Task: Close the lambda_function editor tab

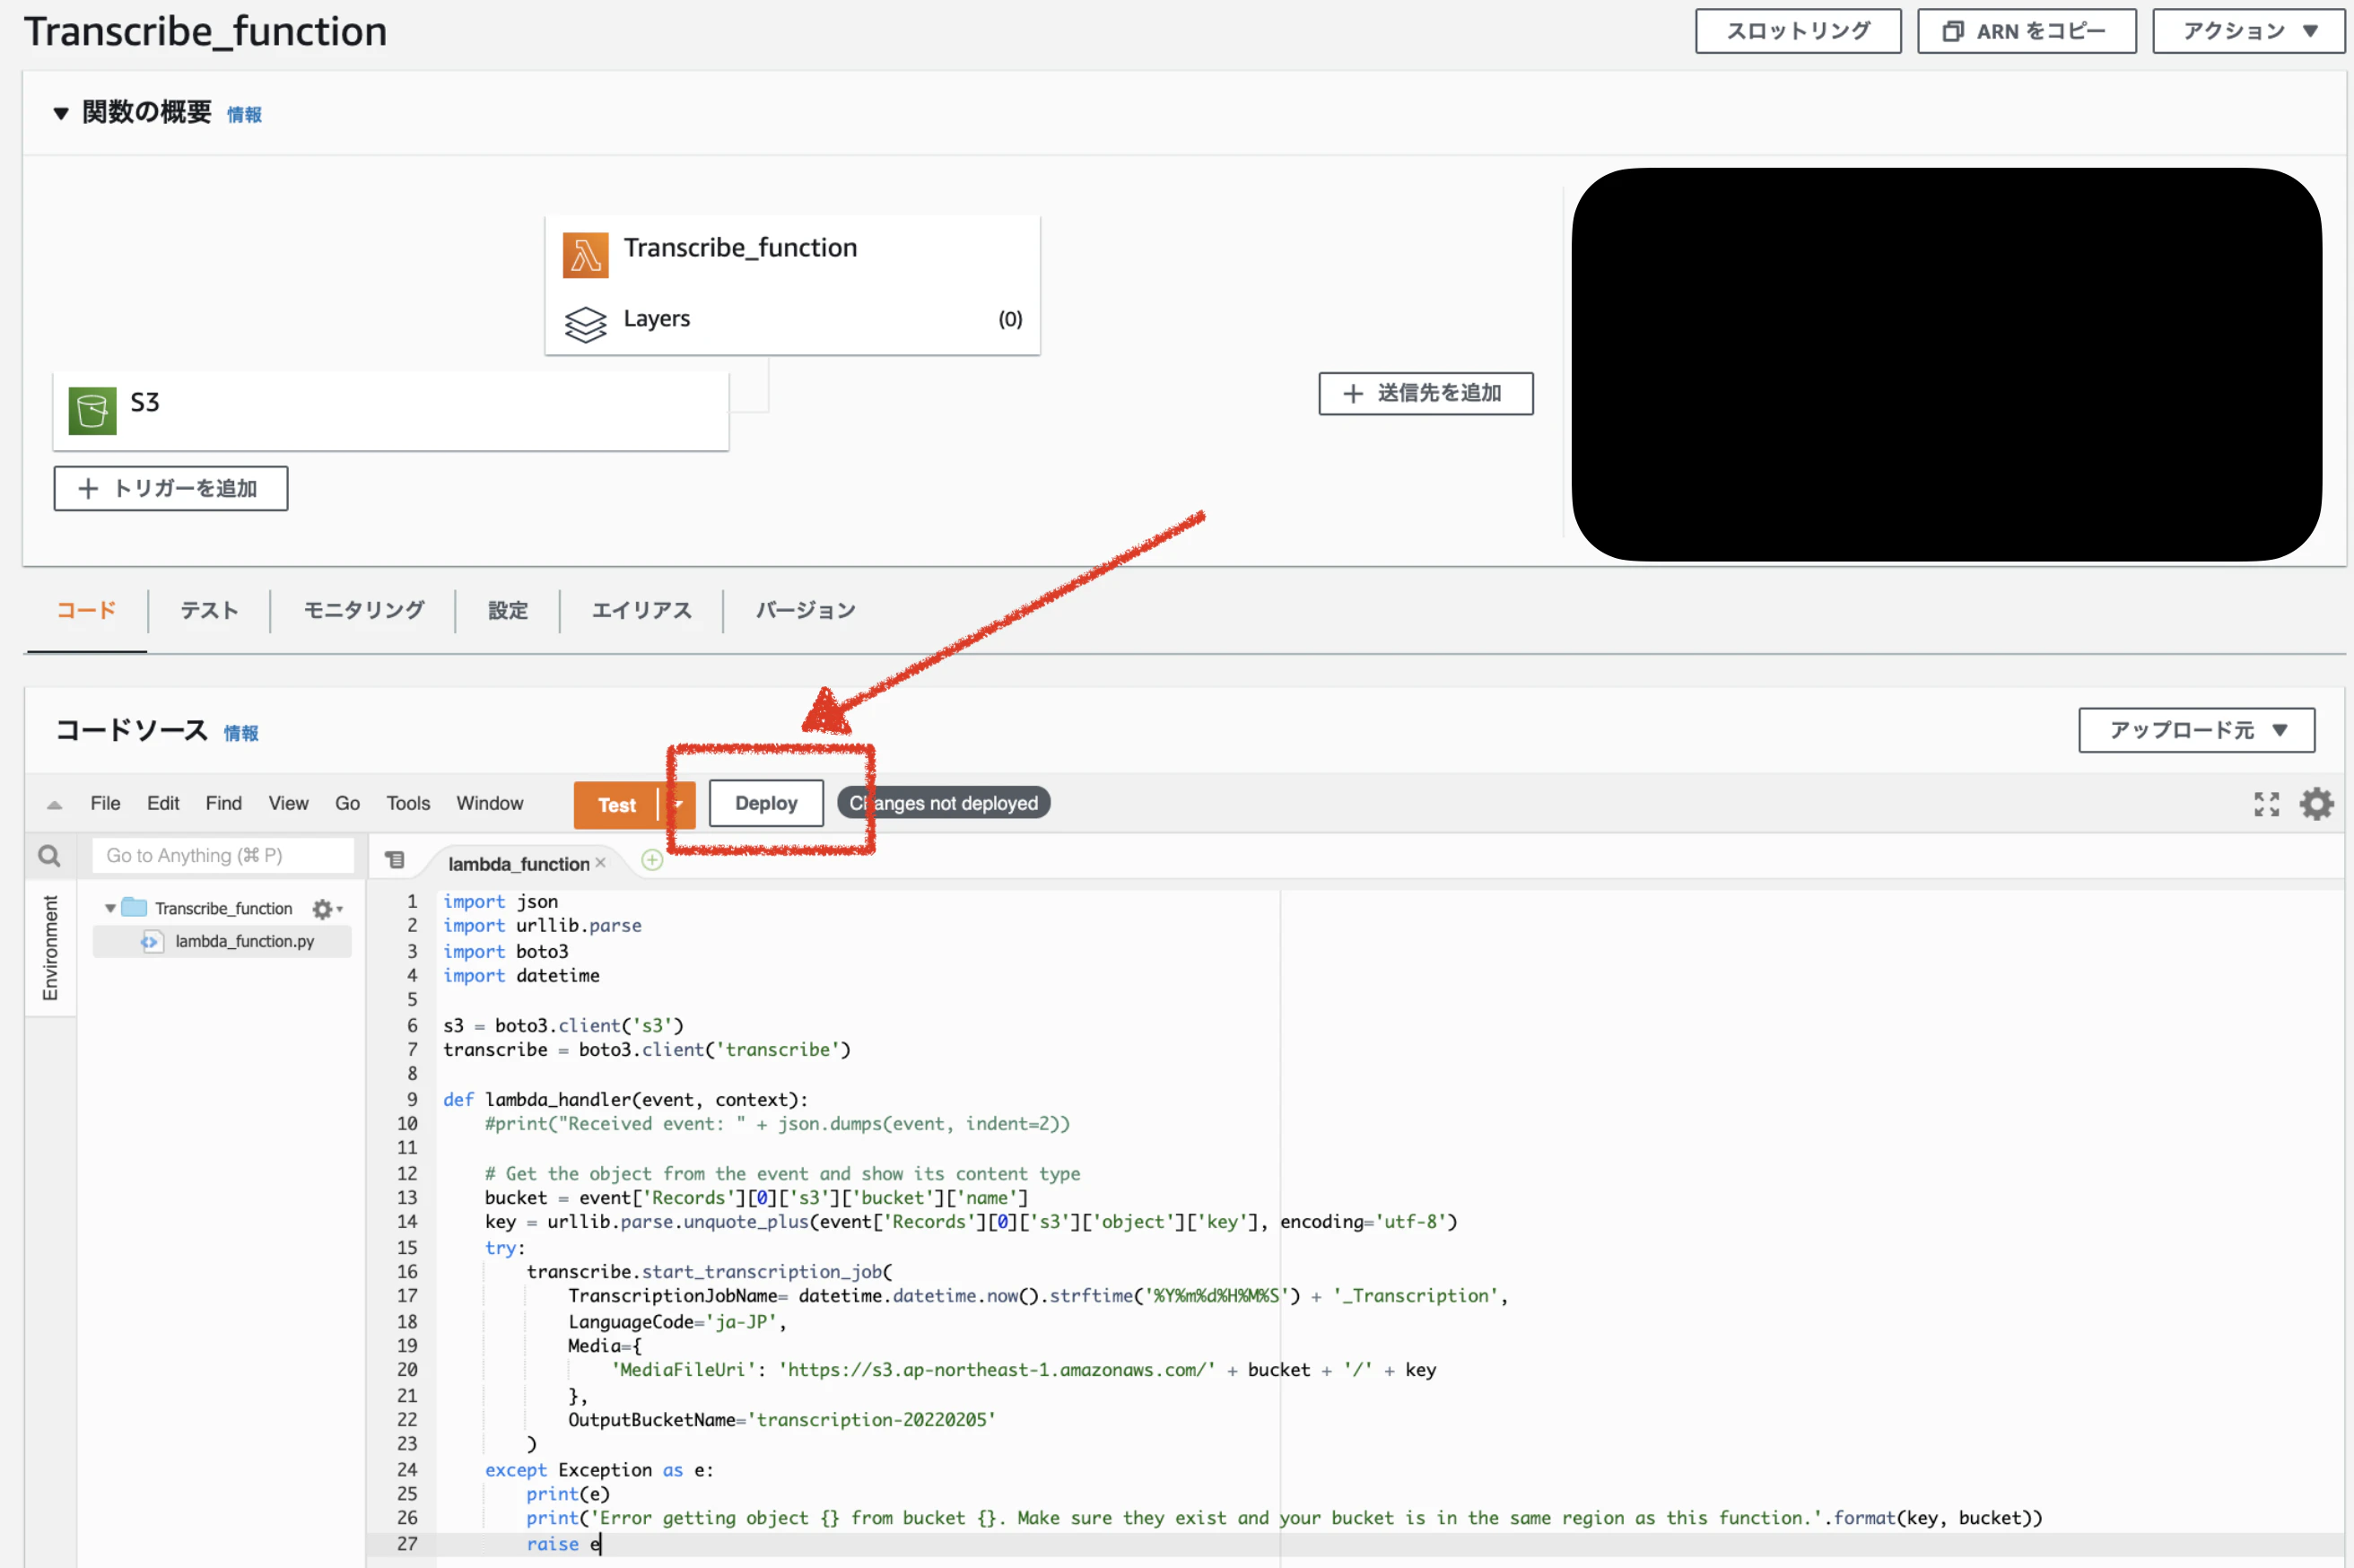Action: (601, 863)
